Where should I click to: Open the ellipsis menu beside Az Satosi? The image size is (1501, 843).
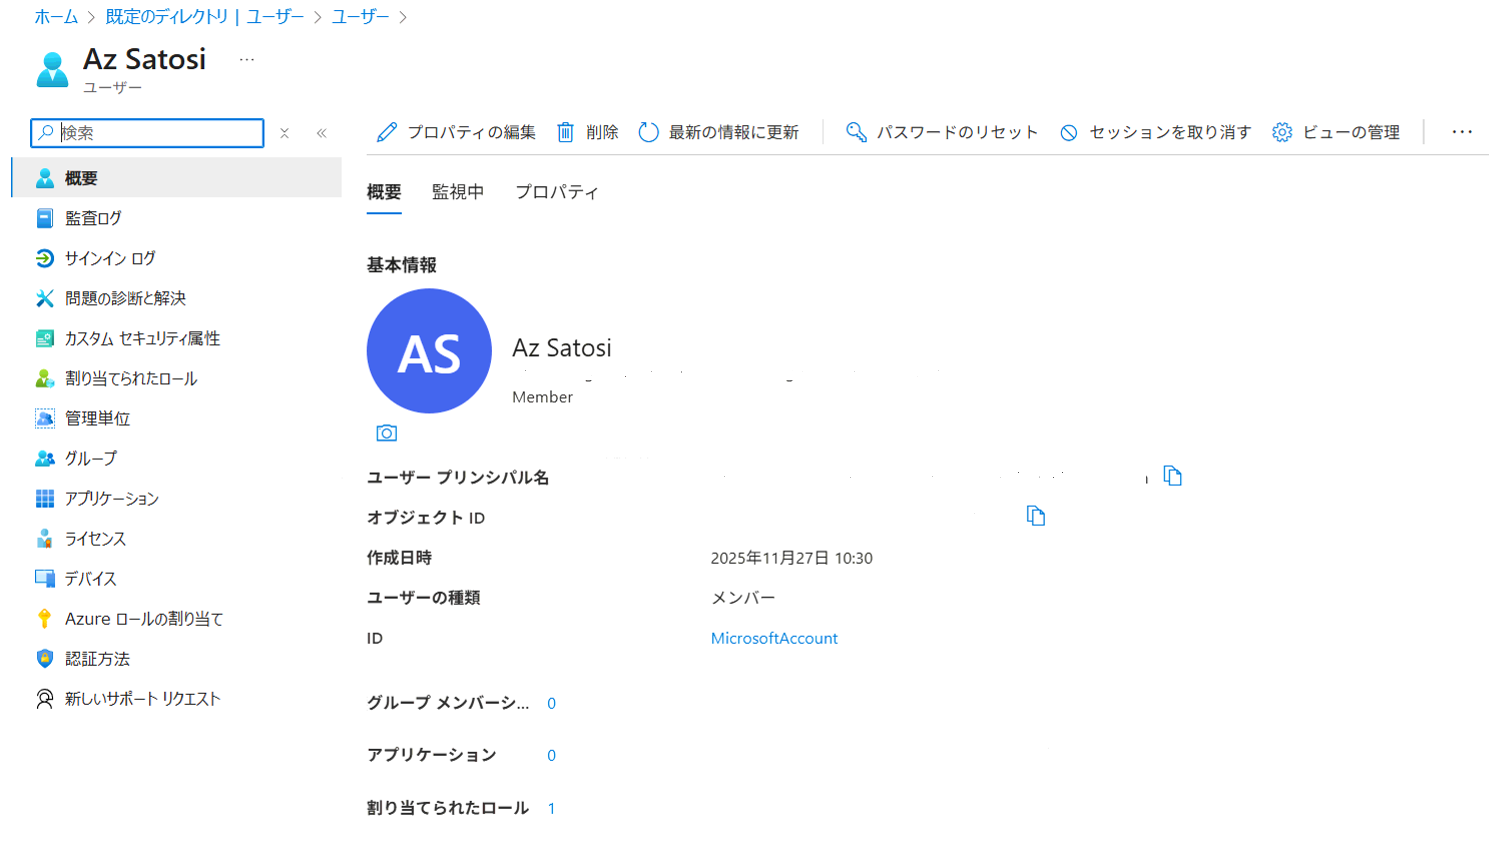245,60
